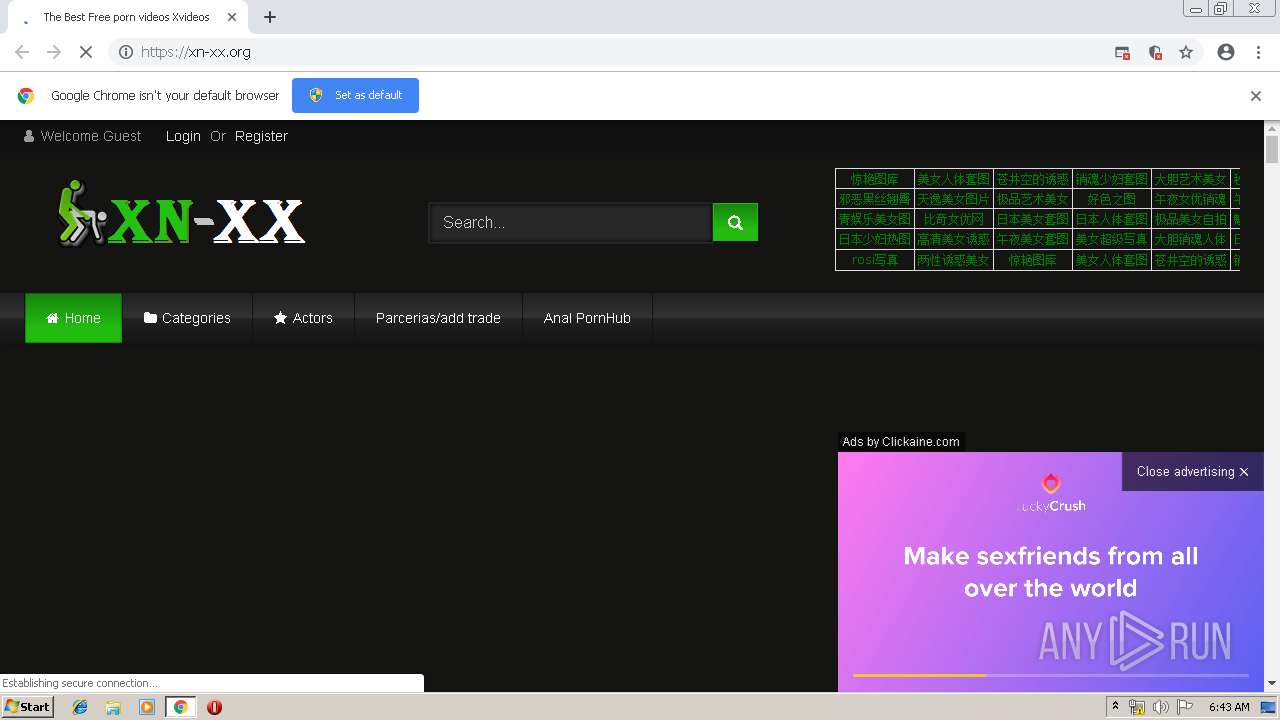Screen dimensions: 1280x720
Task: Focus the Search text box
Action: click(570, 222)
